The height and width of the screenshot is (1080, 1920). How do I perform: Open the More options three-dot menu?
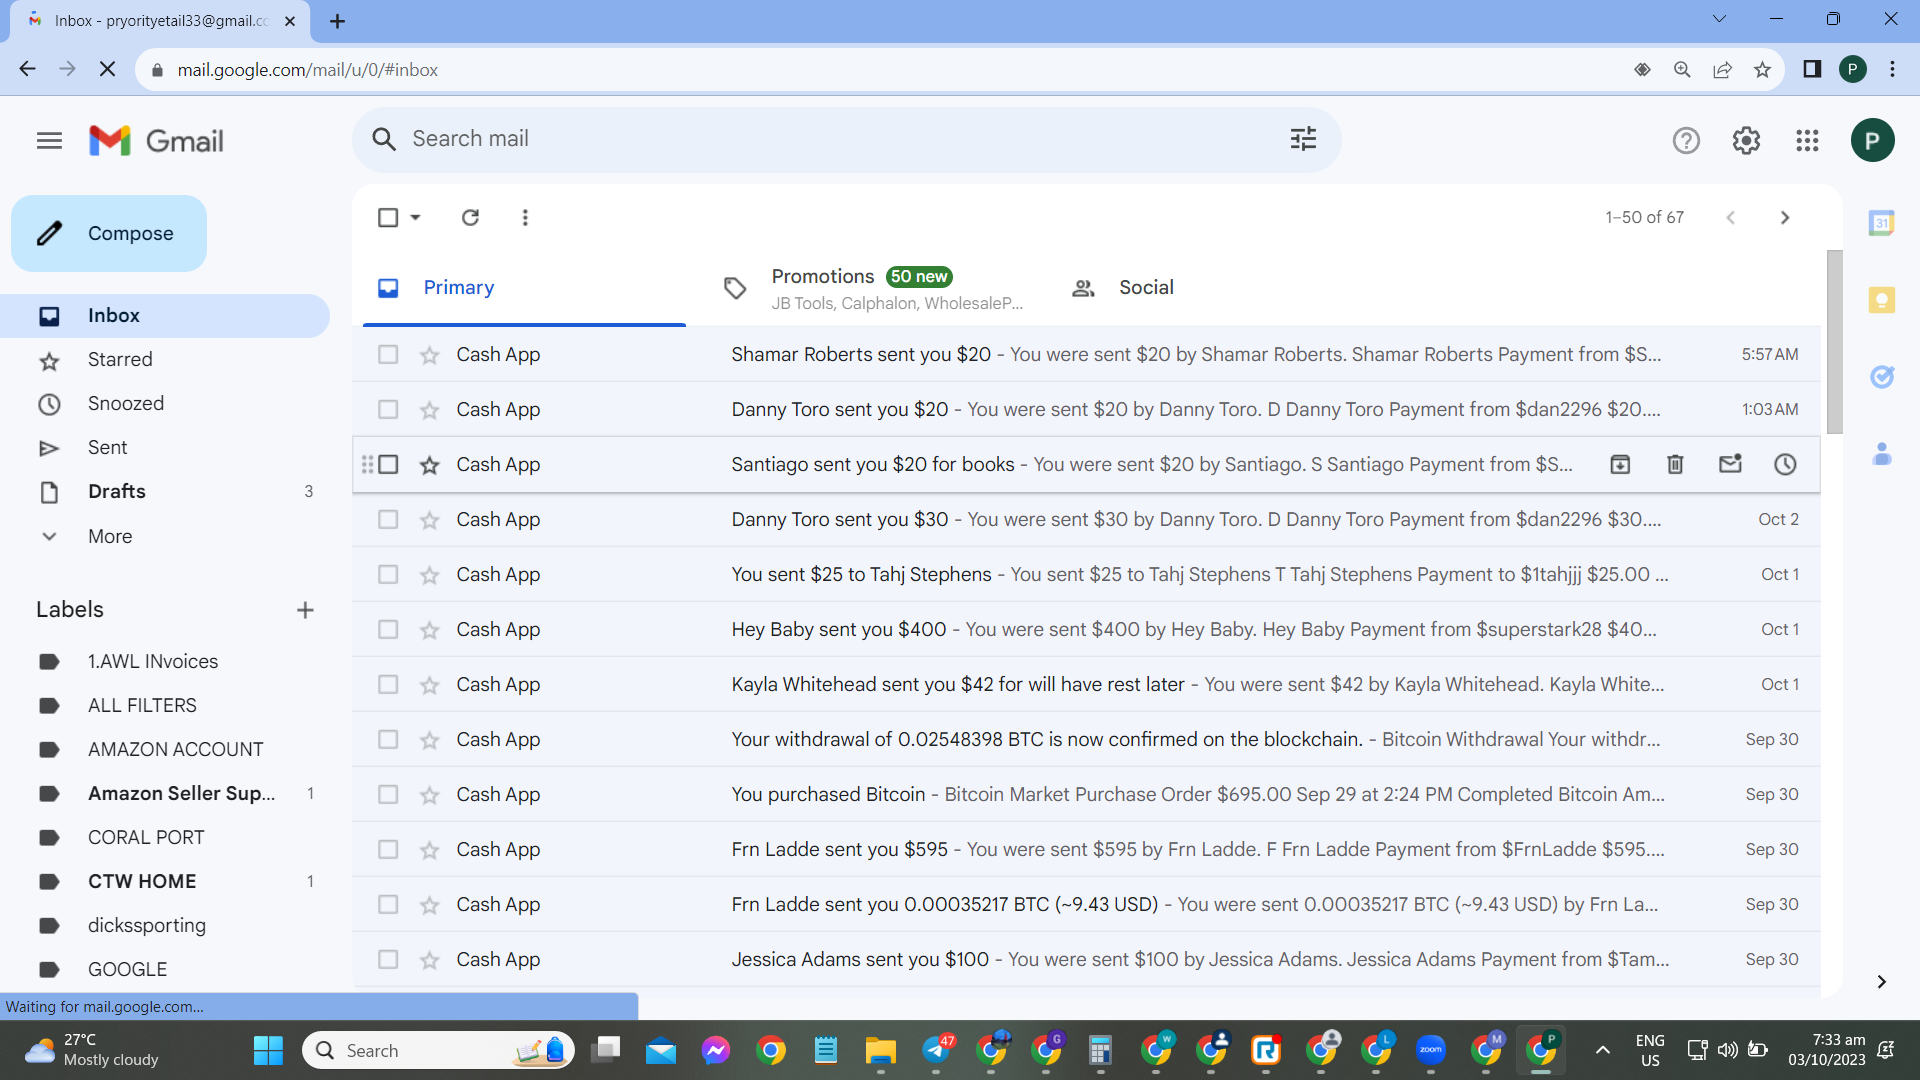coord(525,217)
